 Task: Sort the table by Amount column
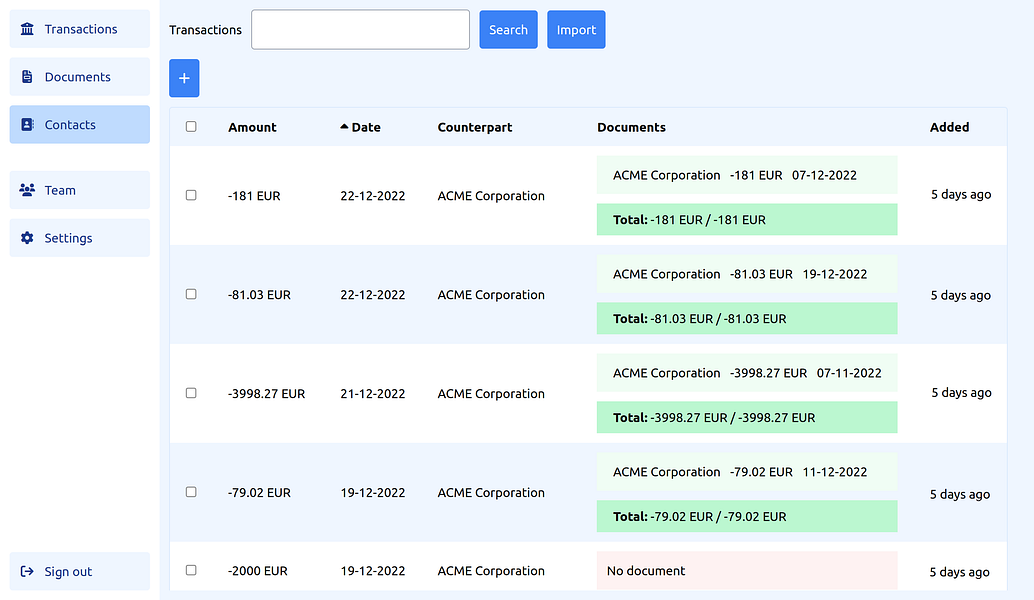(252, 127)
